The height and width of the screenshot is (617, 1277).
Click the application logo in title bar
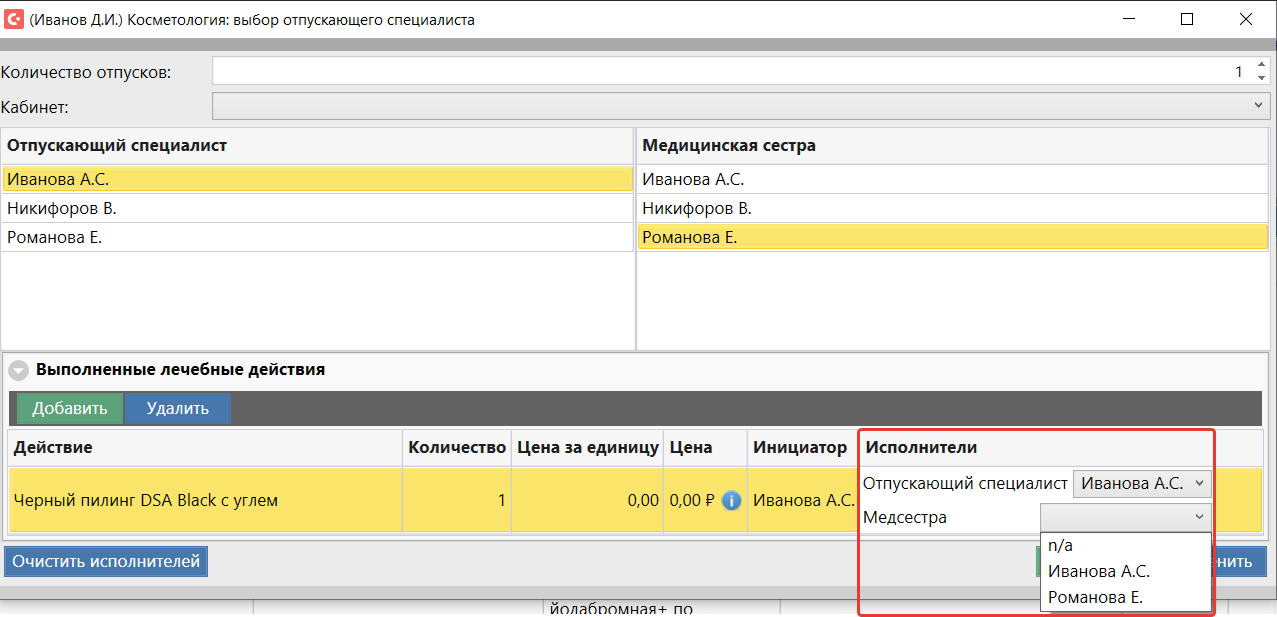[14, 19]
